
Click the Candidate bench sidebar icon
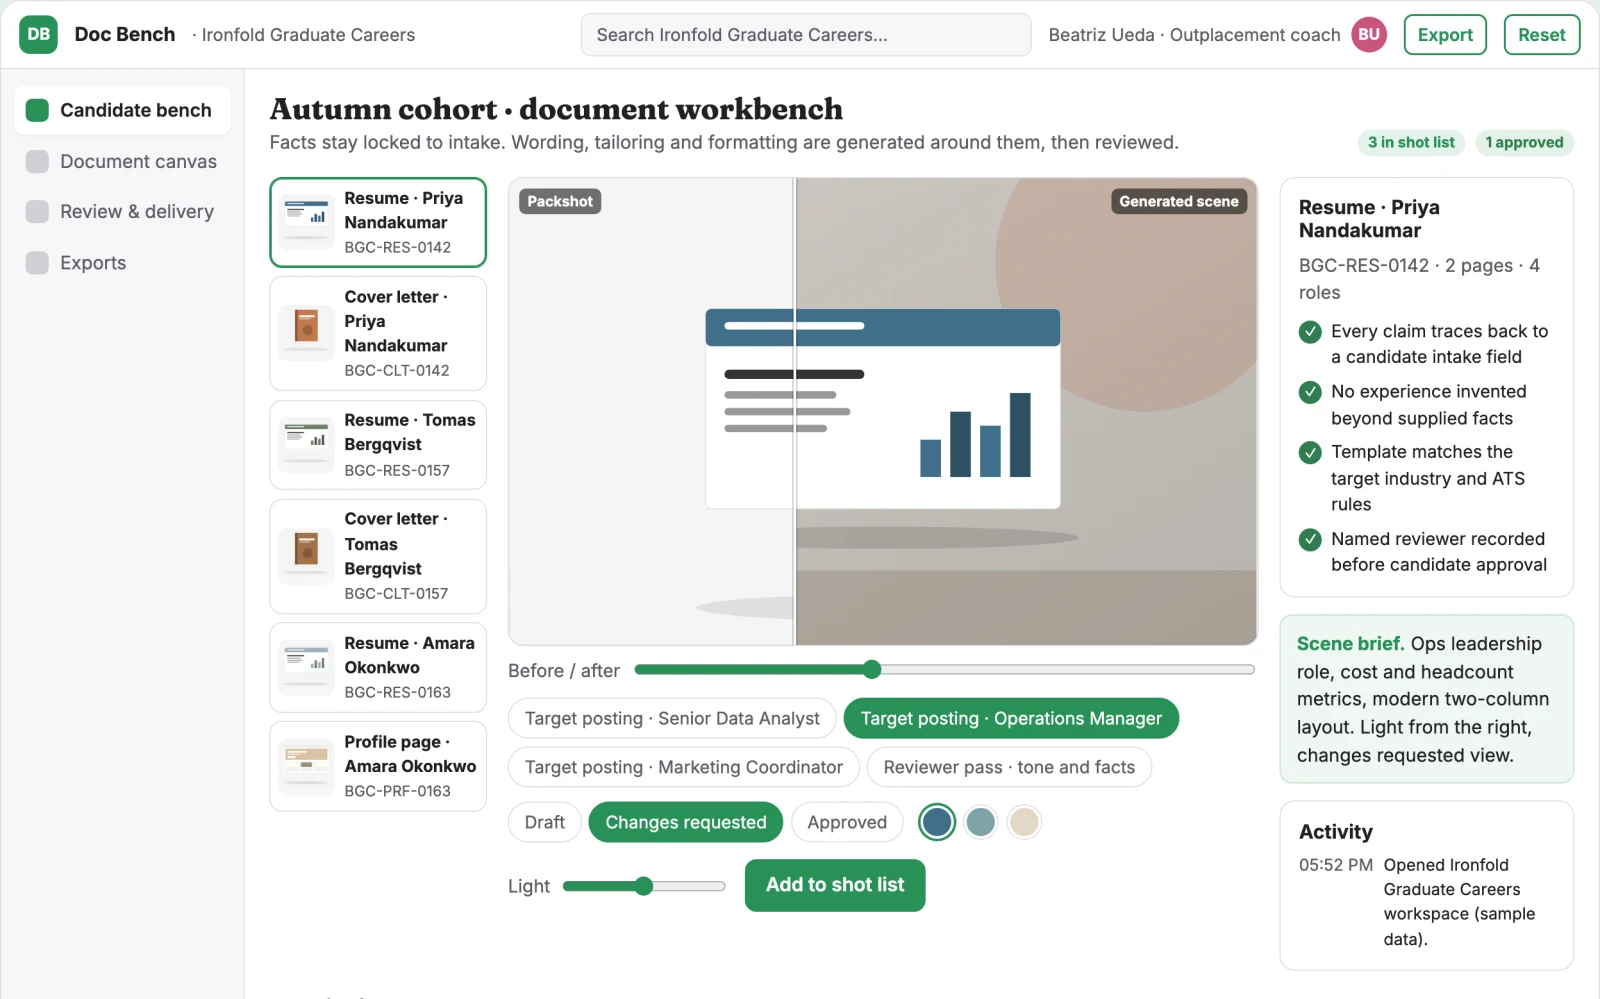coord(37,110)
